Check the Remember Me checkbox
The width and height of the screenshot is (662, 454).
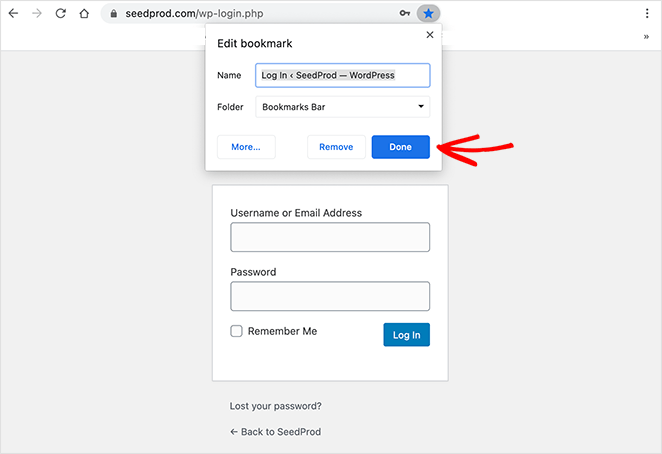tap(237, 331)
